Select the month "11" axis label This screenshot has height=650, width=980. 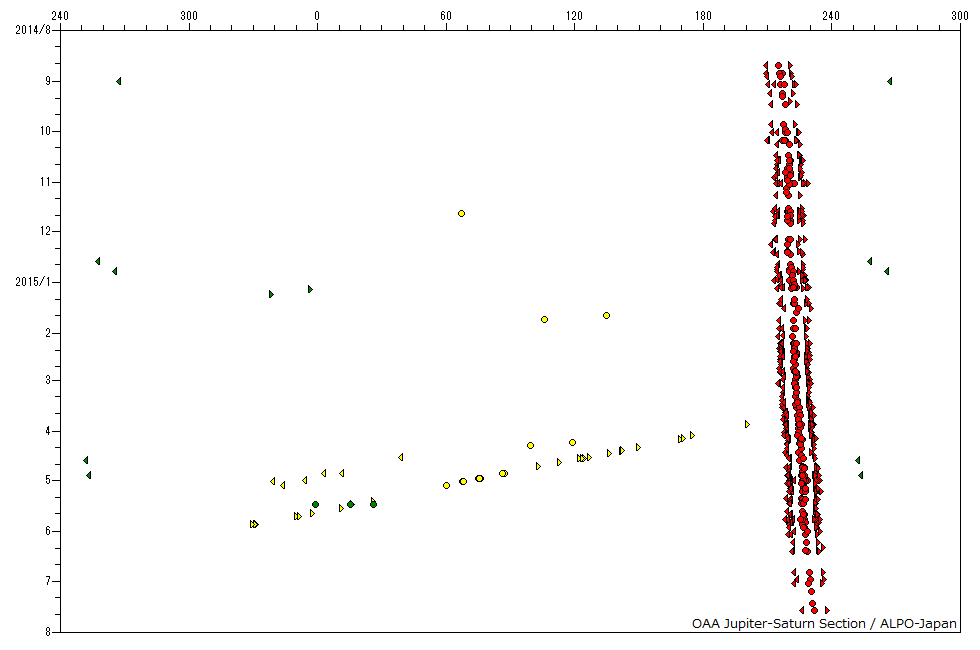(46, 182)
